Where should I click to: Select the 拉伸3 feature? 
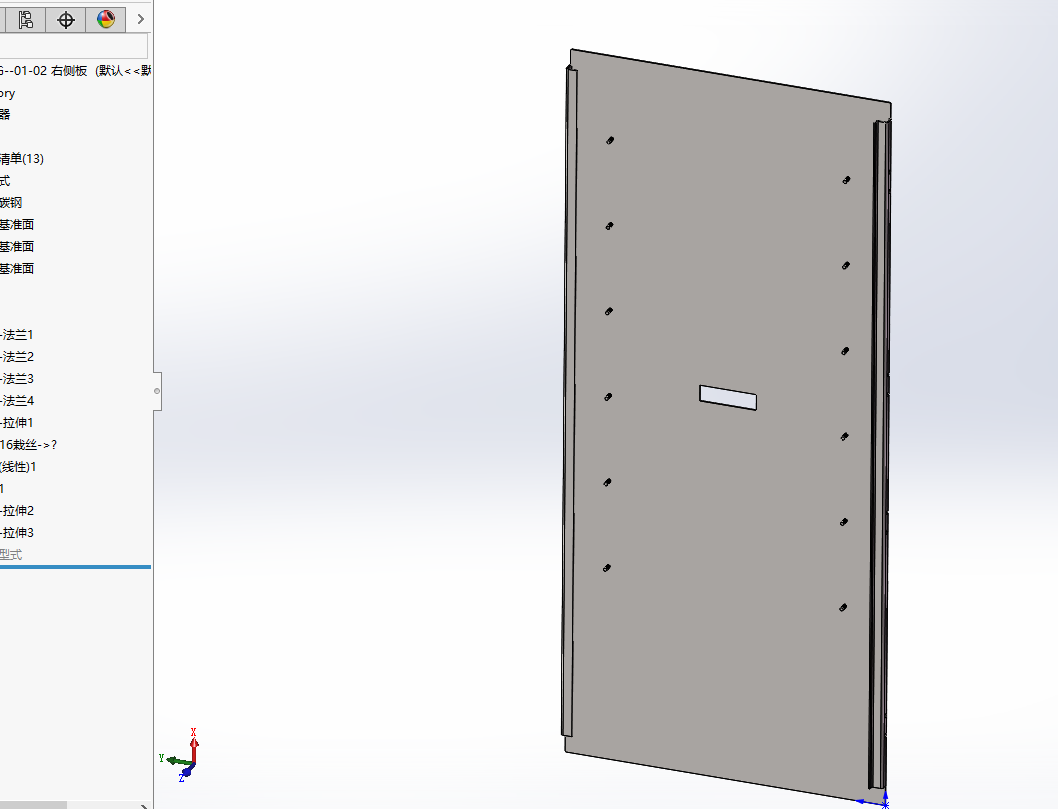[17, 532]
